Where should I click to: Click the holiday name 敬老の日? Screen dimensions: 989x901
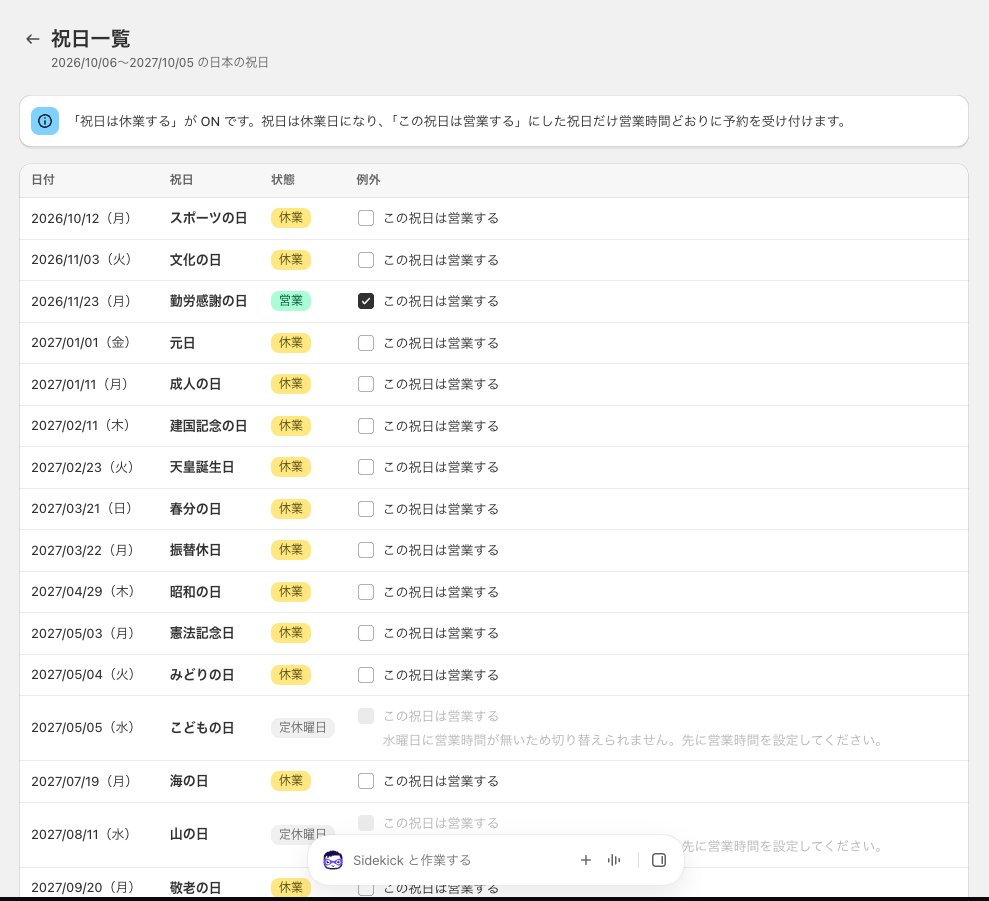[x=195, y=888]
